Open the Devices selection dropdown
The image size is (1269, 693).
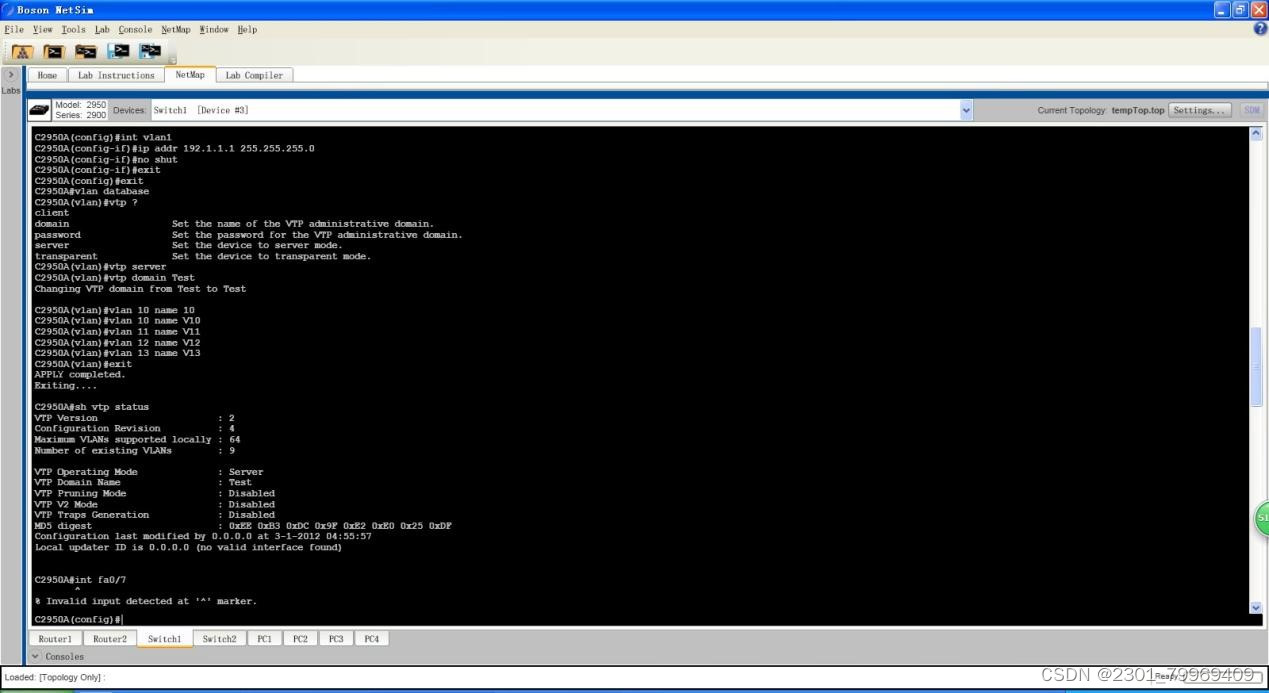point(965,110)
